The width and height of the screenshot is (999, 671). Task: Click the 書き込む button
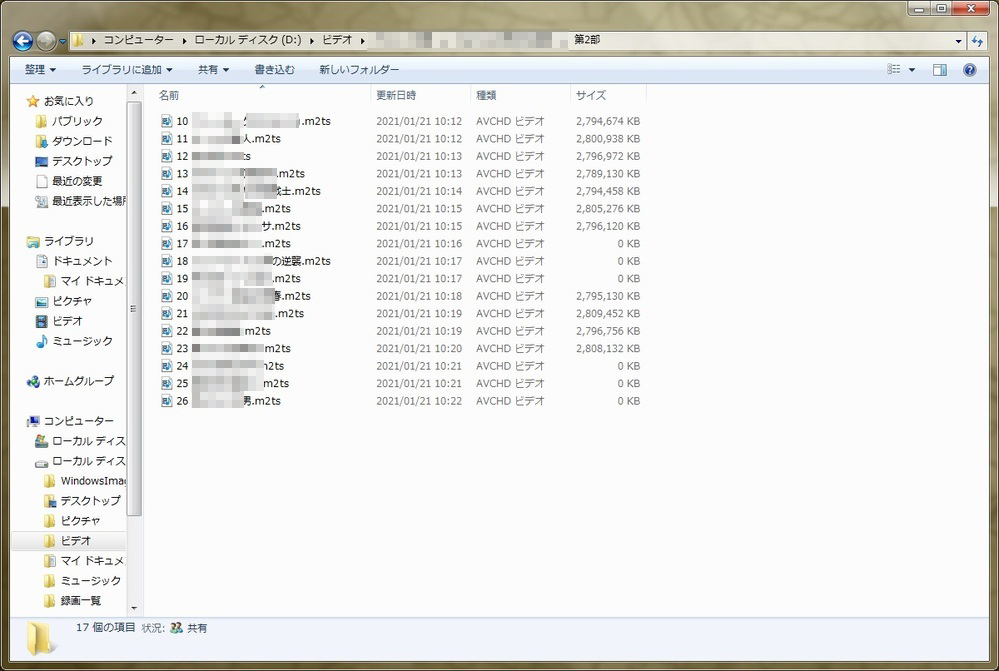click(x=274, y=70)
